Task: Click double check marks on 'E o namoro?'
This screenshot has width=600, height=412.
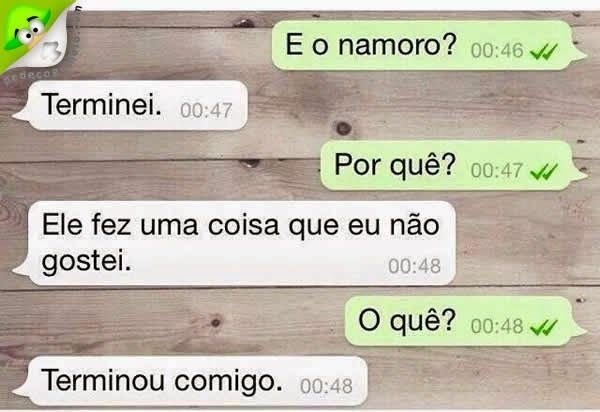Action: click(544, 52)
